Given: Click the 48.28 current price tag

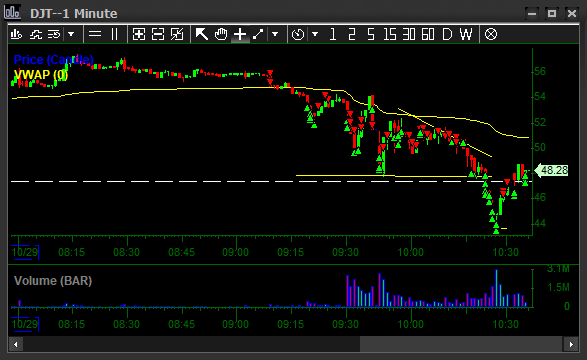Looking at the screenshot, I should 551,170.
